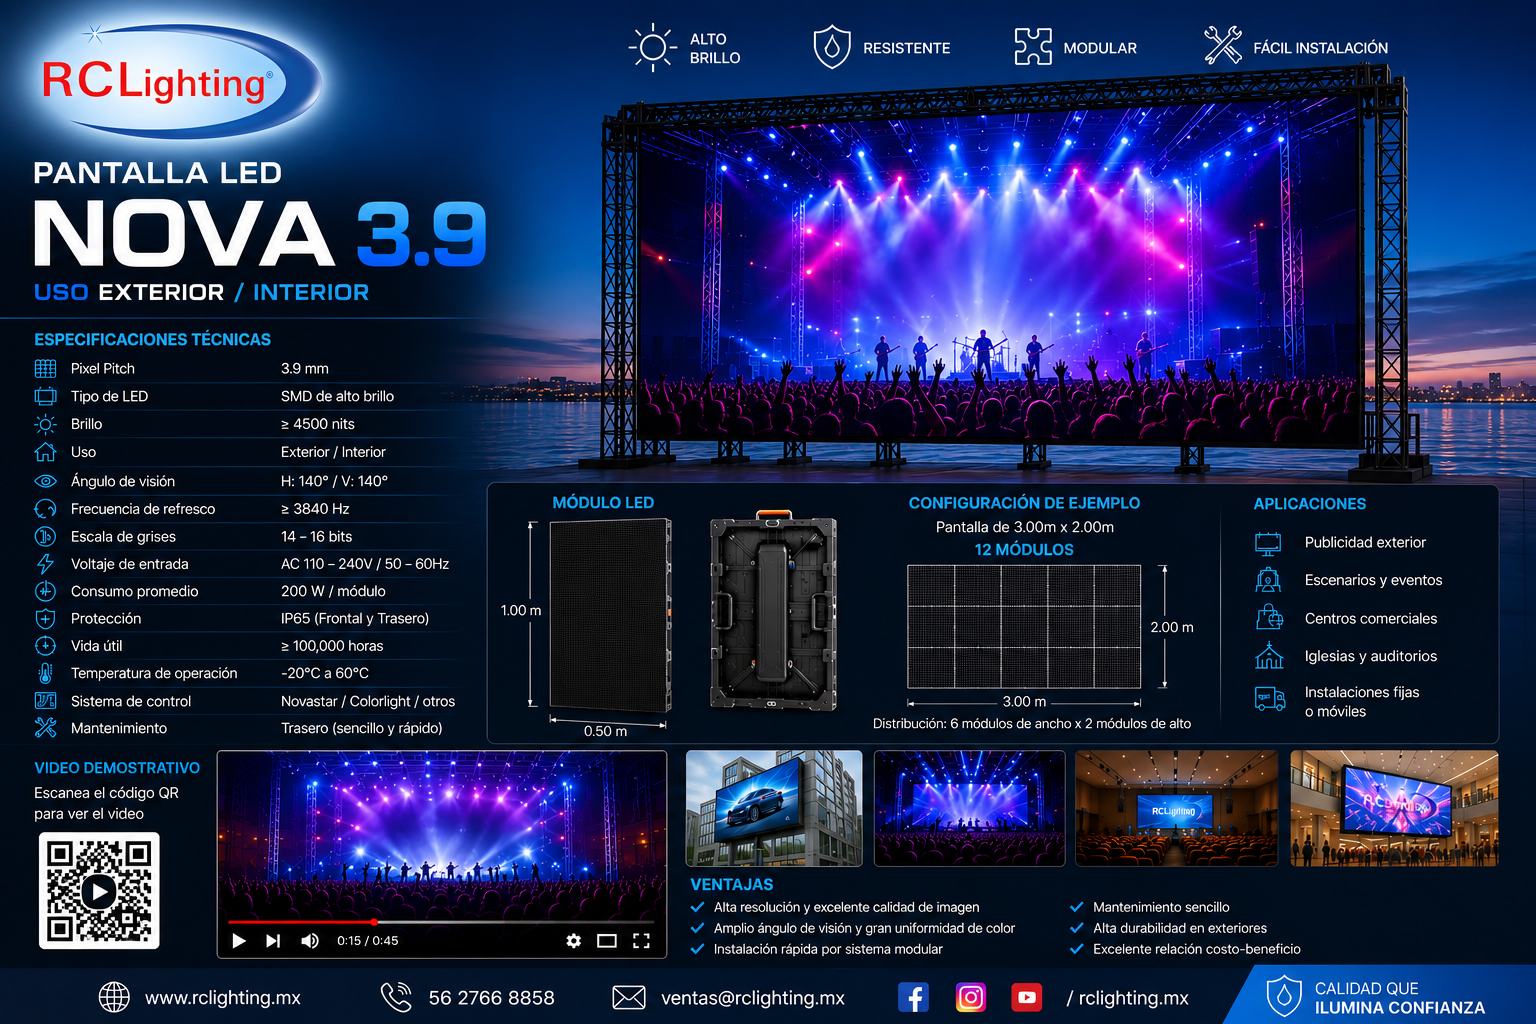Click the Escenarios y eventos stage icon

tap(1268, 580)
